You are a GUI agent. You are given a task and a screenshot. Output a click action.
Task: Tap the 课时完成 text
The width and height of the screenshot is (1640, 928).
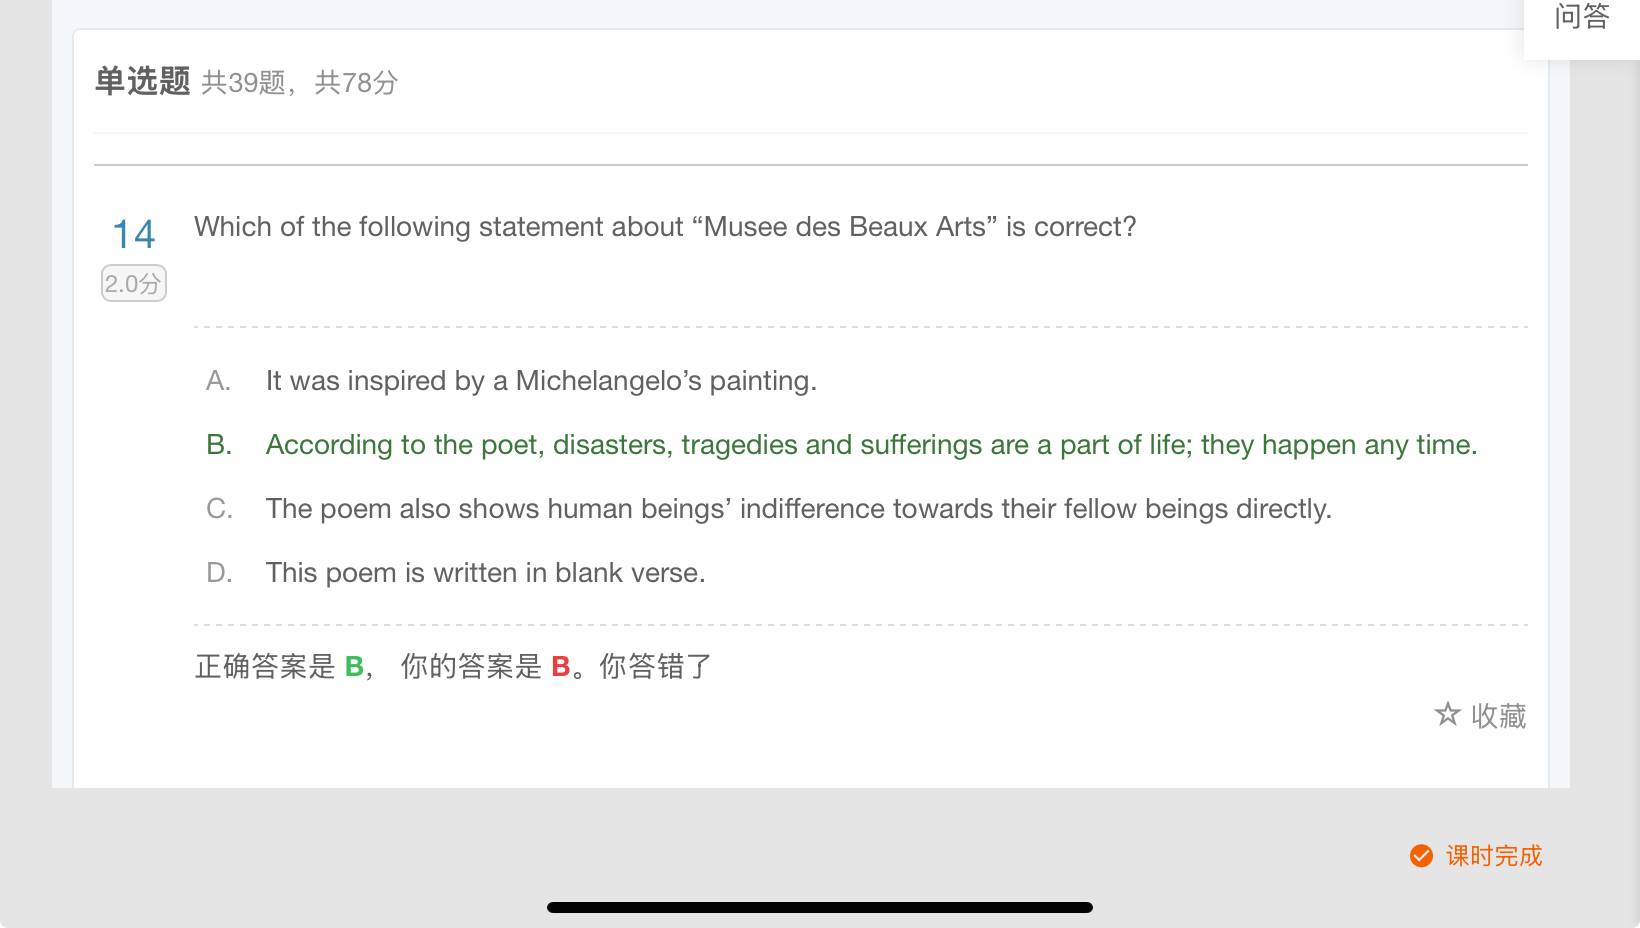pos(1494,856)
